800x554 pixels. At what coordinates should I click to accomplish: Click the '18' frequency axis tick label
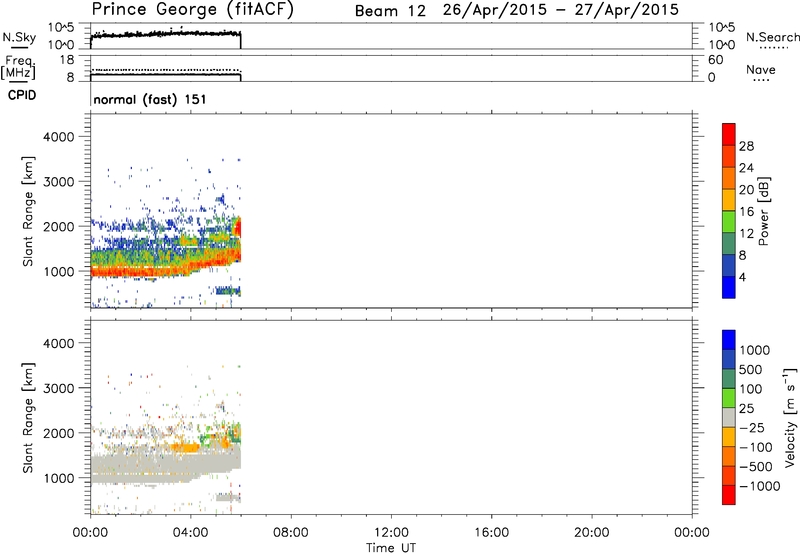(67, 60)
